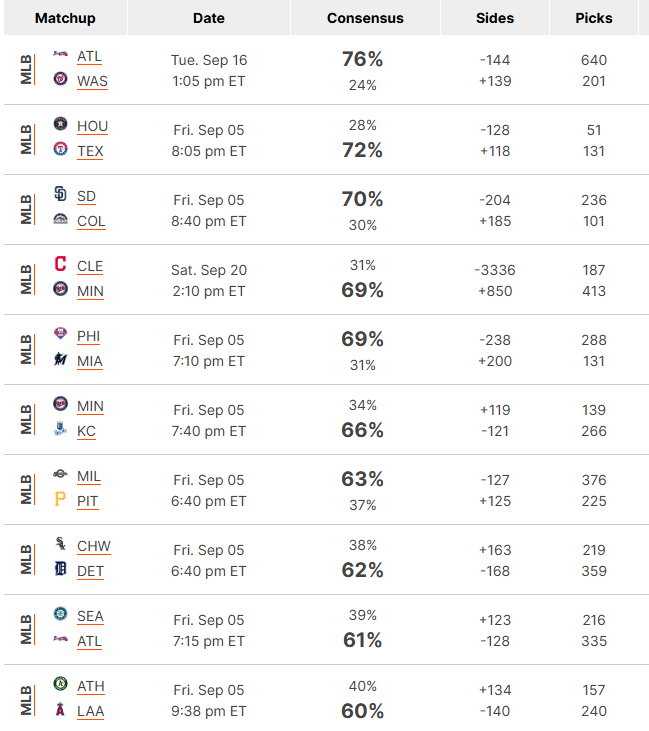Screen dimensions: 649x731
Task: Click the Date column header
Action: pyautogui.click(x=208, y=18)
